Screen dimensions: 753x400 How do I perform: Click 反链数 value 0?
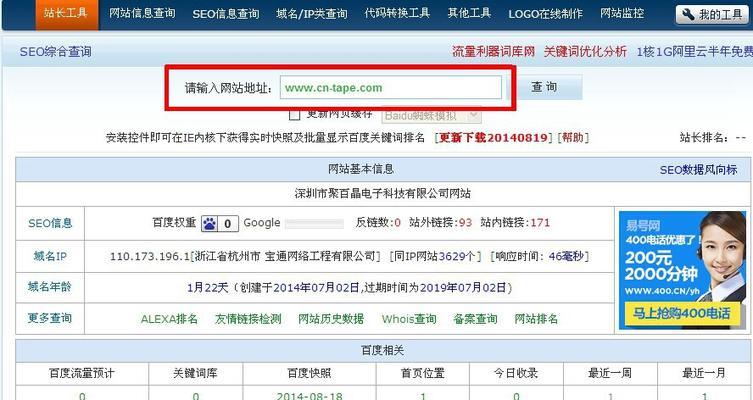coord(397,223)
